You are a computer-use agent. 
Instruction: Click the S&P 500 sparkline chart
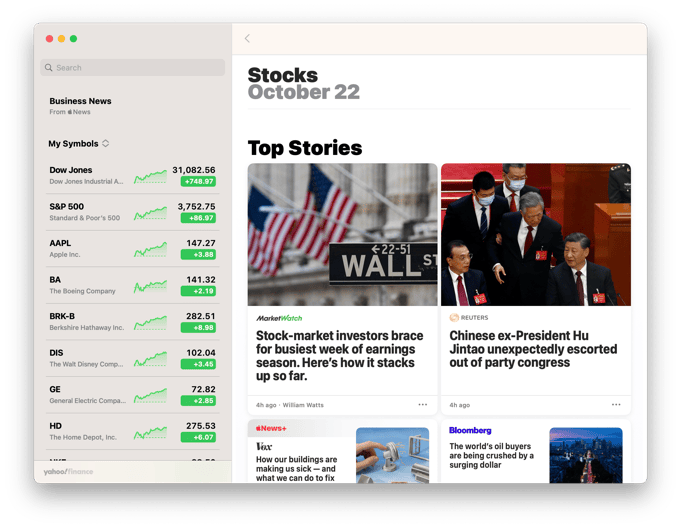(150, 213)
